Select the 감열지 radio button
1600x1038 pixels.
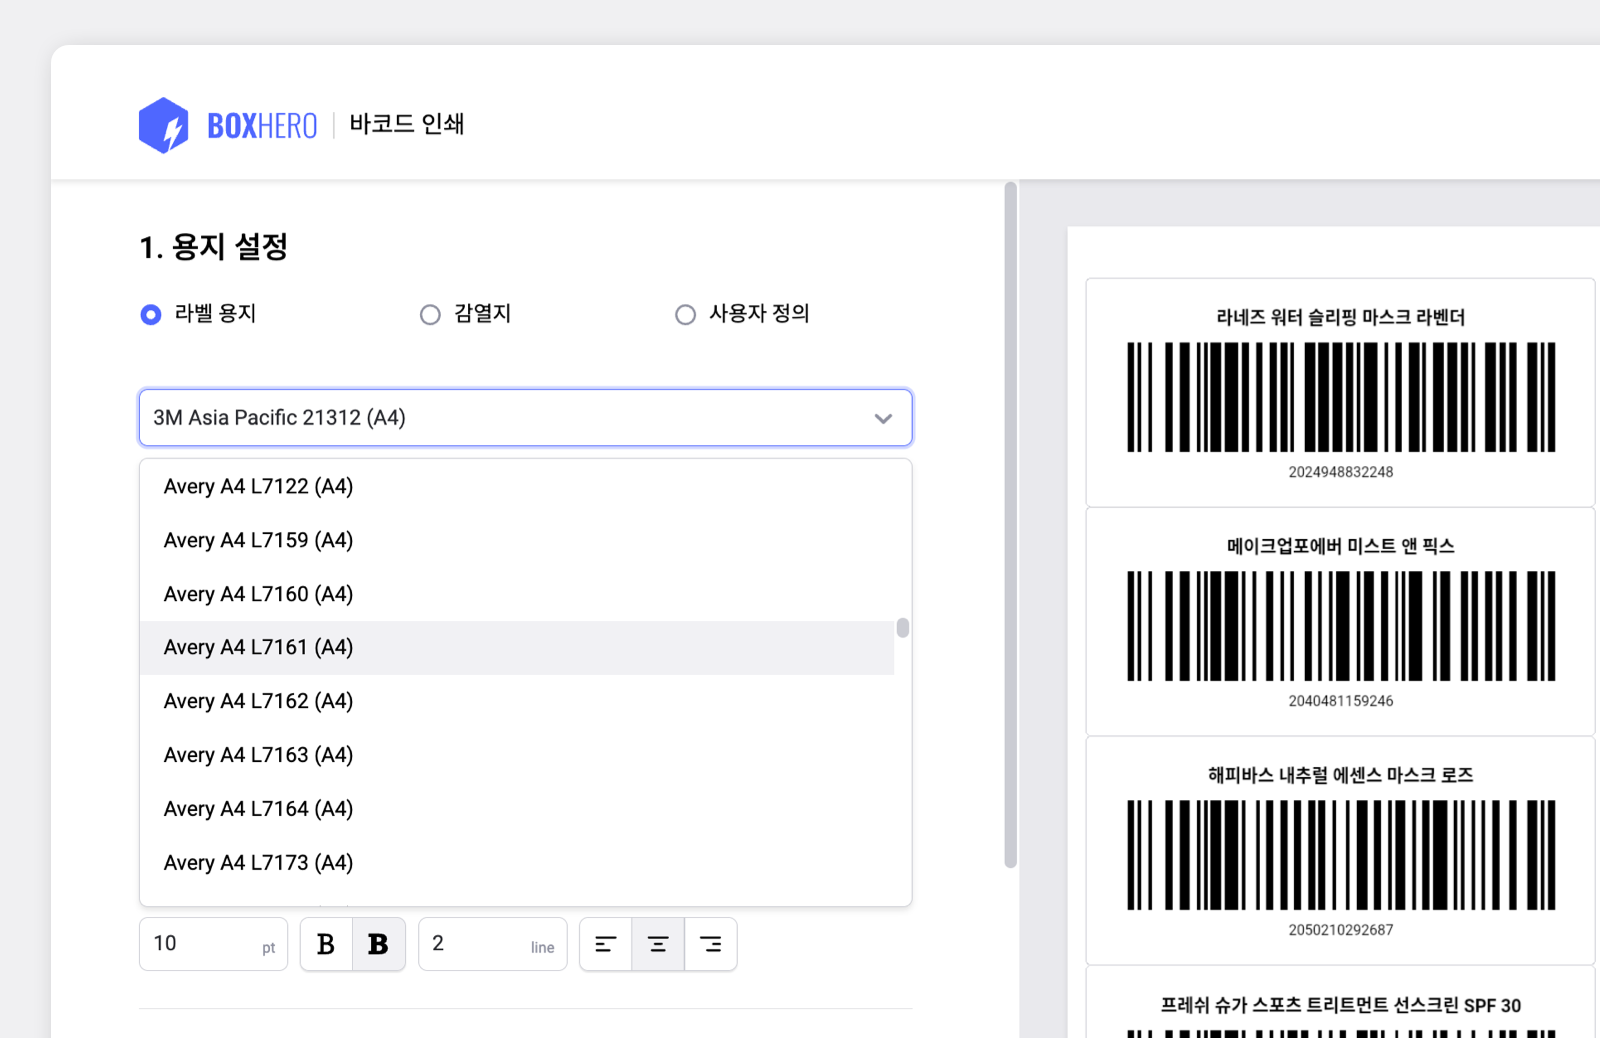pos(430,315)
